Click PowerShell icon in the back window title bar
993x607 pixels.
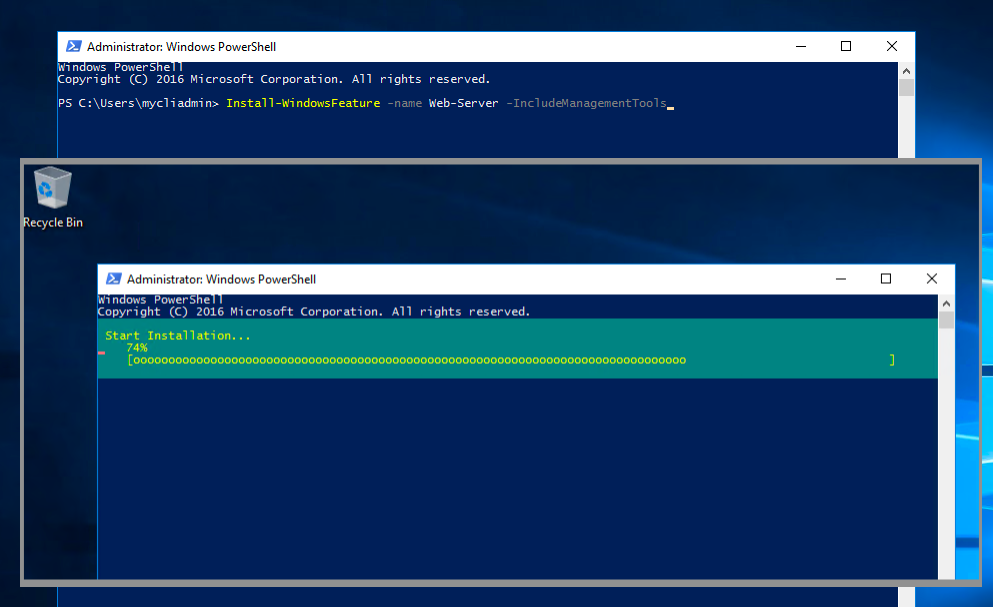(74, 46)
